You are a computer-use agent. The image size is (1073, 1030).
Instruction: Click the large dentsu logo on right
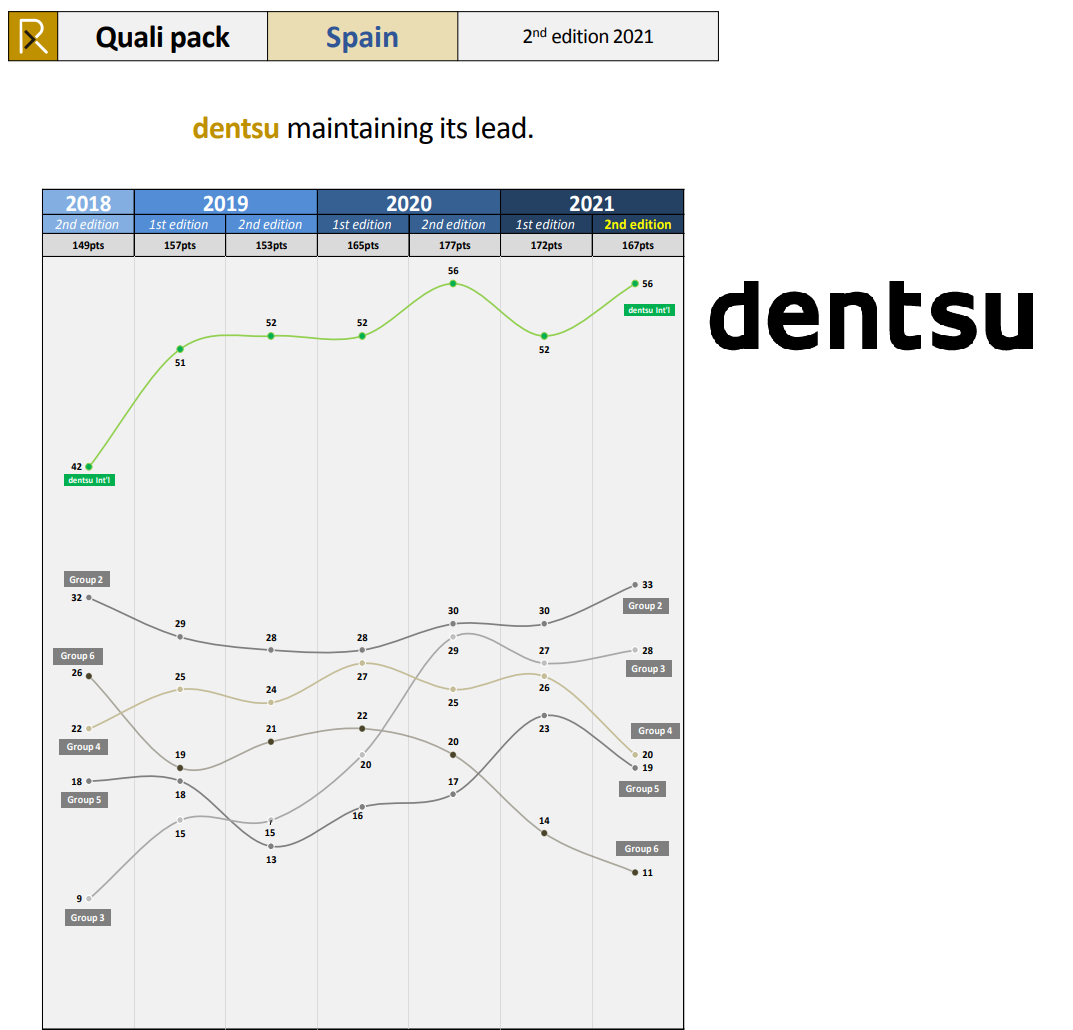pos(871,315)
